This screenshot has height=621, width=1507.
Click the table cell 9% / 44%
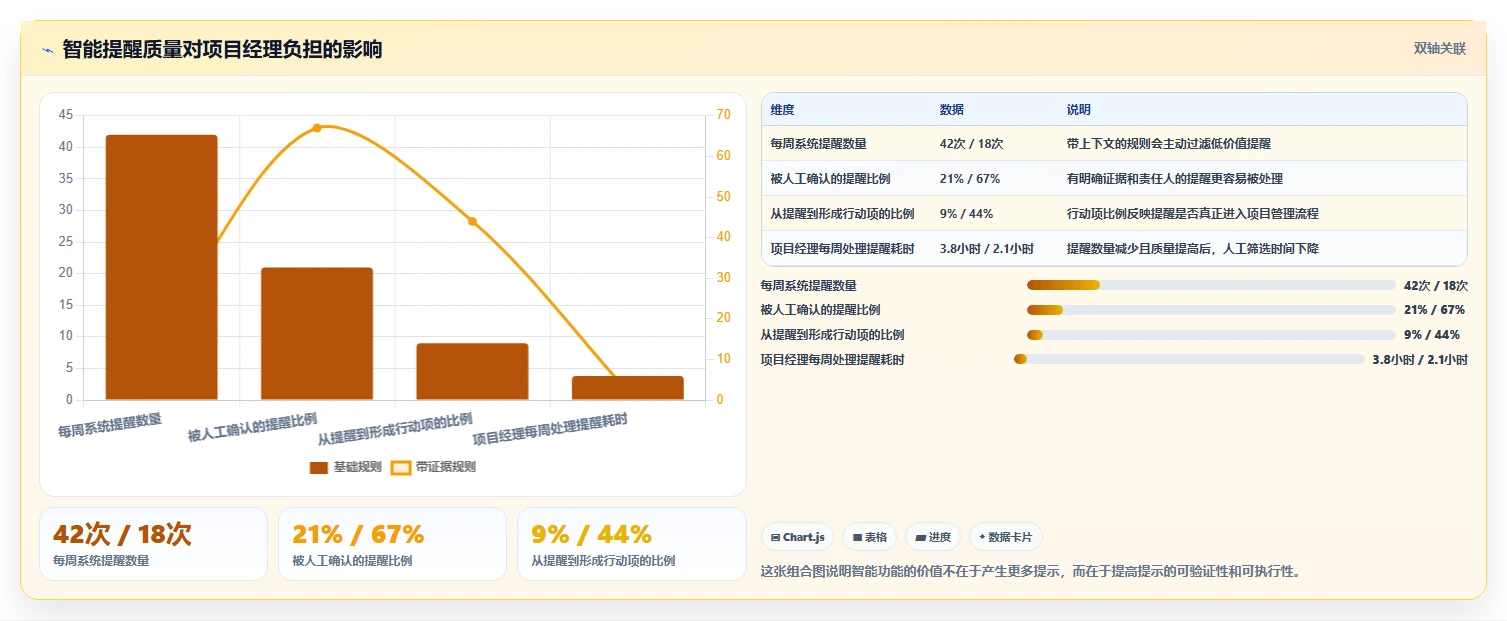pos(966,214)
